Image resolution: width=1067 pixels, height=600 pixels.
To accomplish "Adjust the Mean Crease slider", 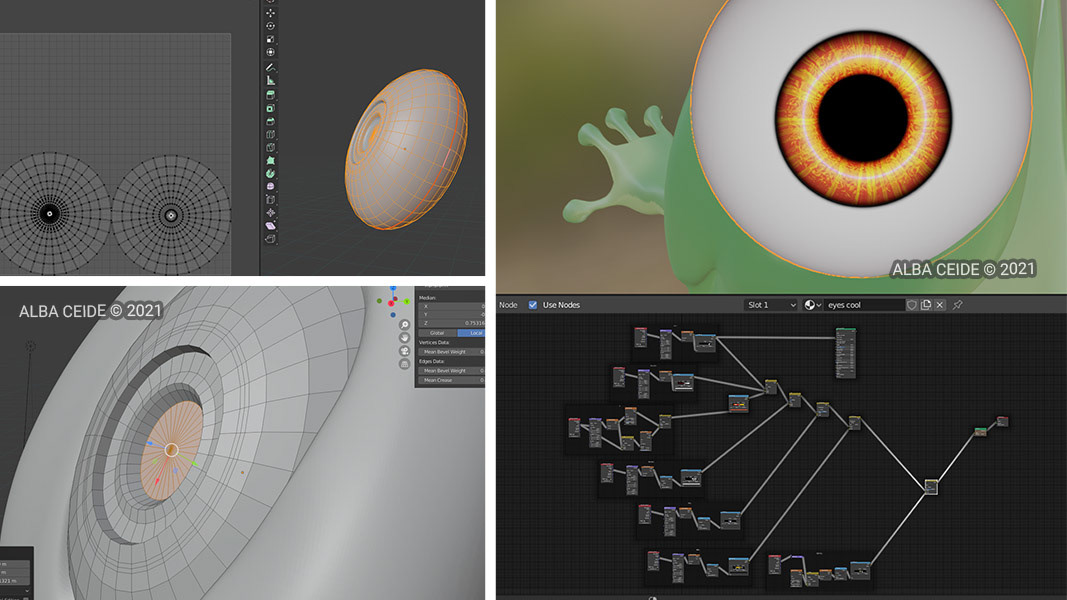I will [x=452, y=380].
